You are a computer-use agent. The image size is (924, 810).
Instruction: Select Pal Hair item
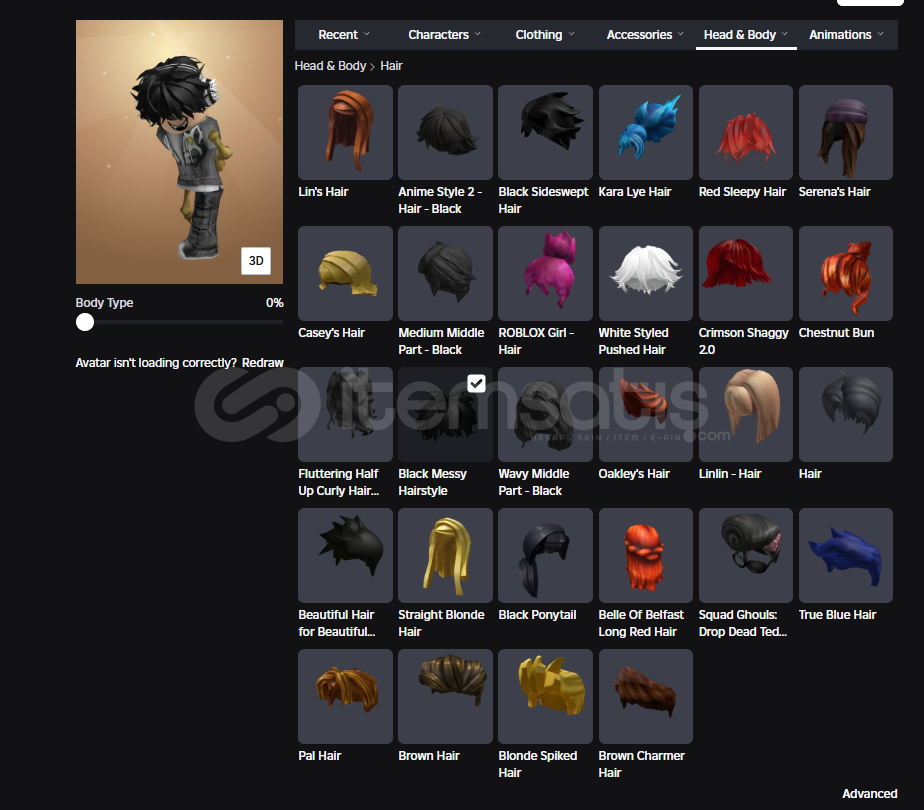[345, 696]
